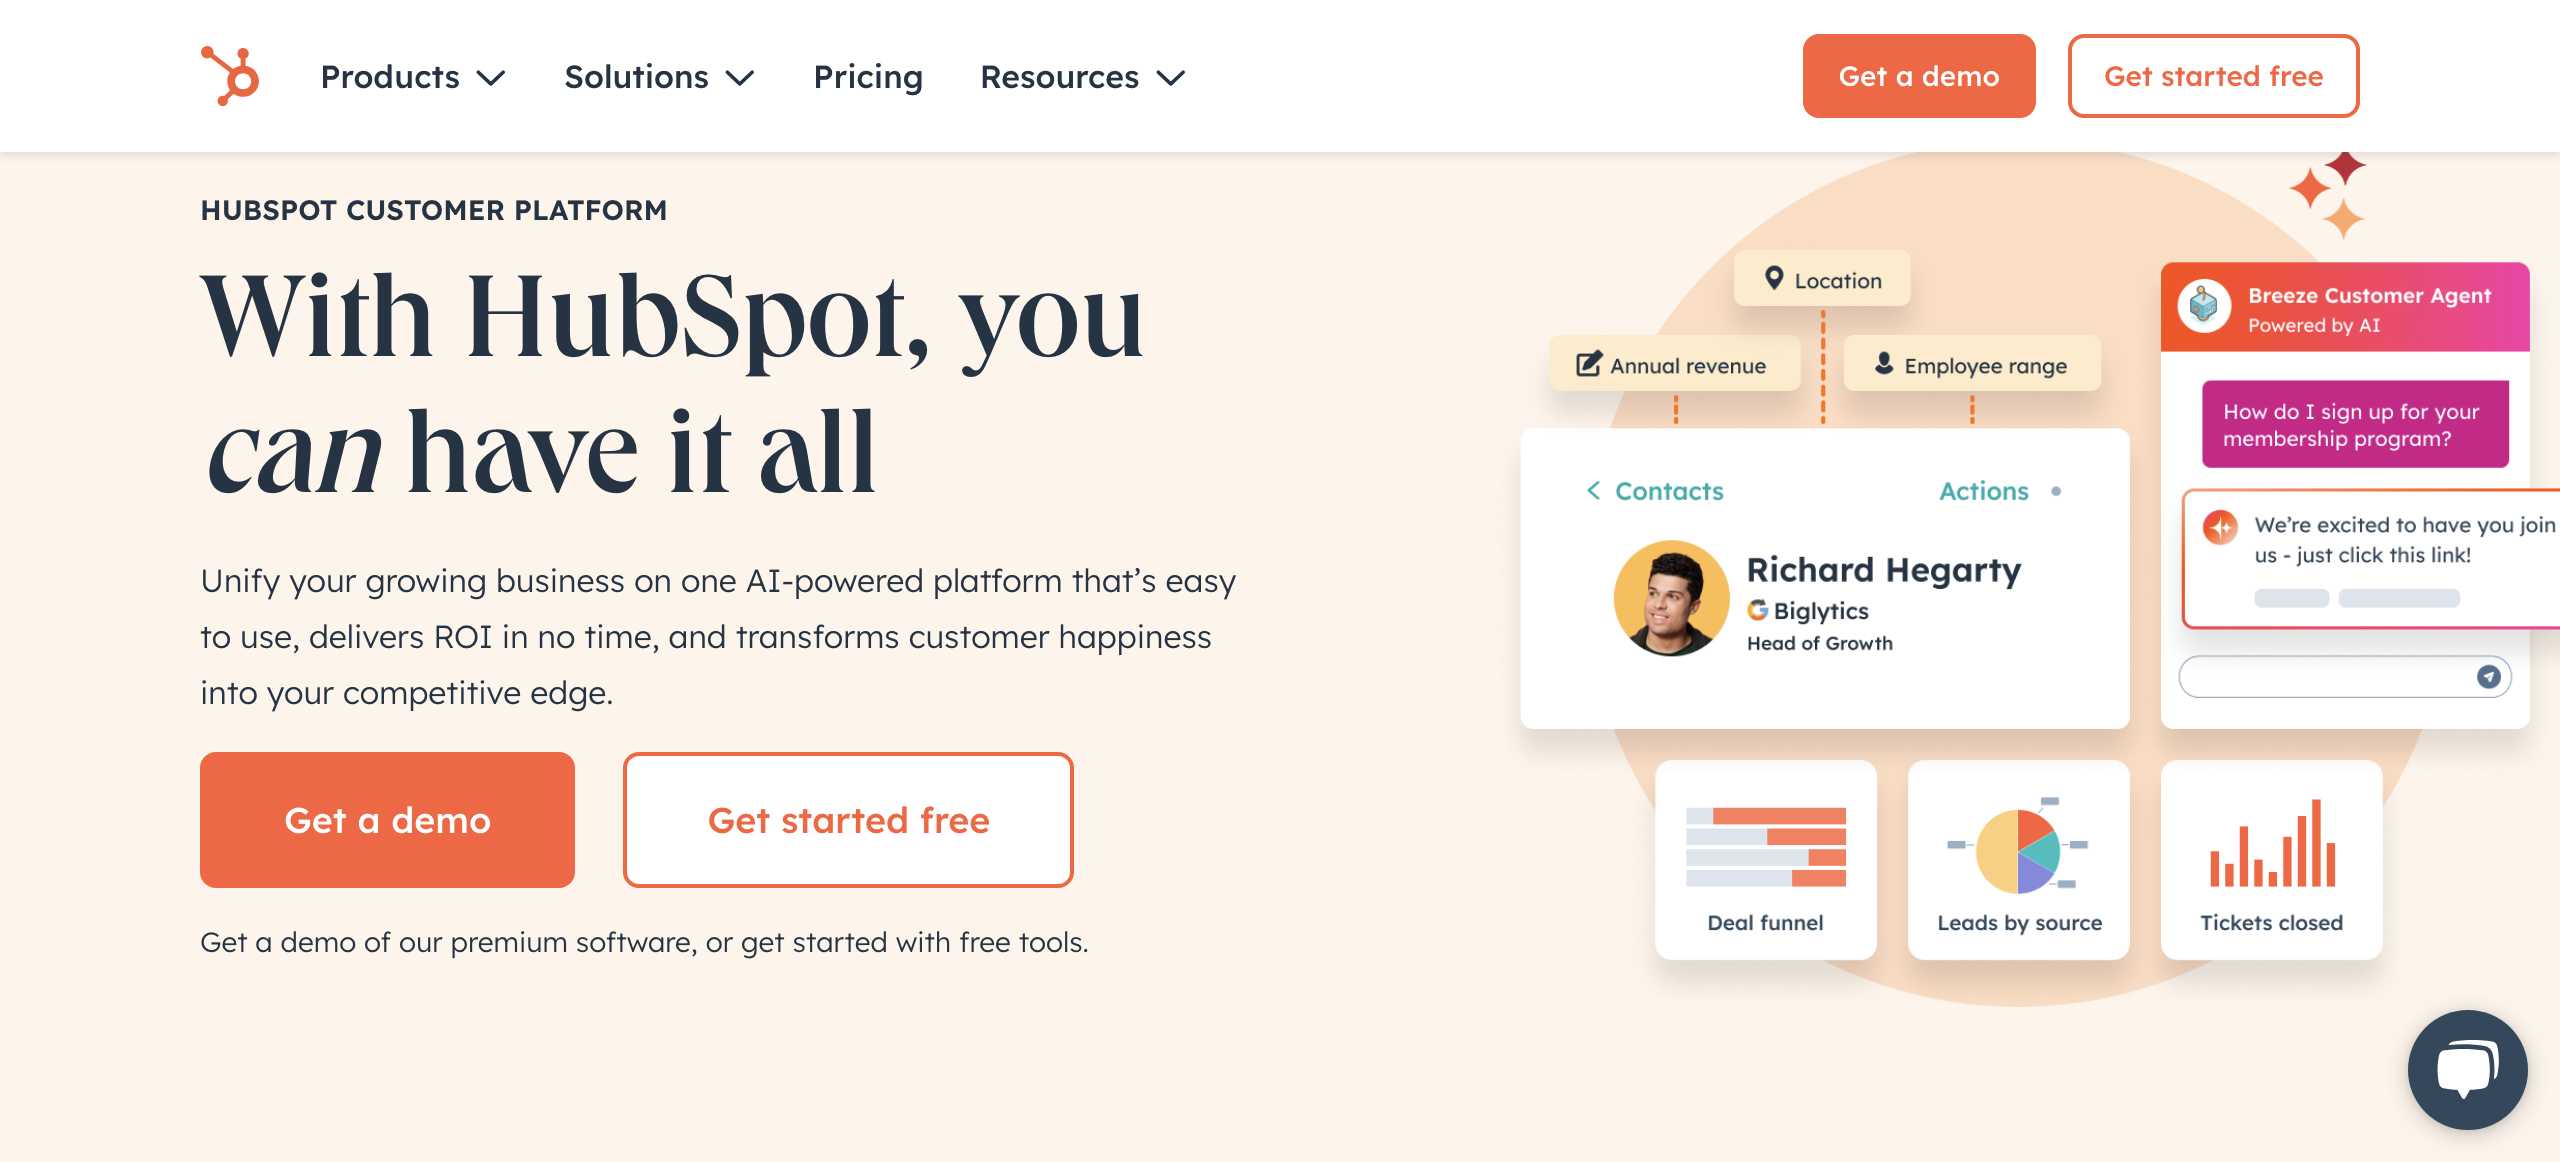Open the Pricing page from navigation

(x=868, y=77)
